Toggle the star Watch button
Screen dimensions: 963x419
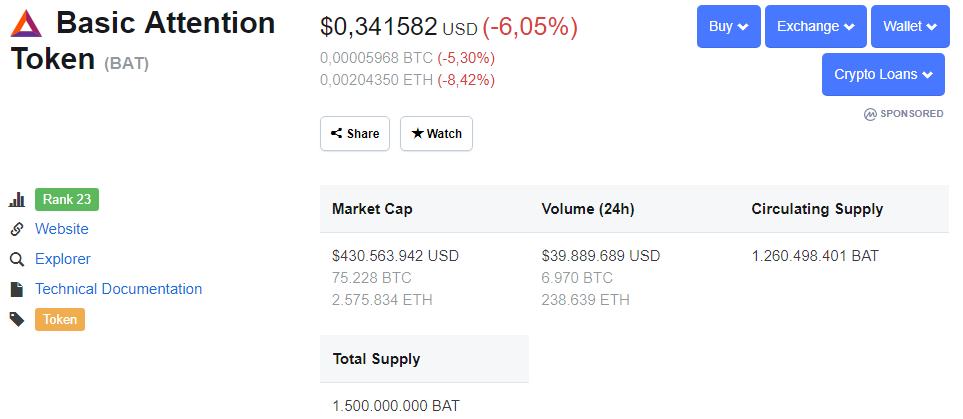tap(436, 133)
